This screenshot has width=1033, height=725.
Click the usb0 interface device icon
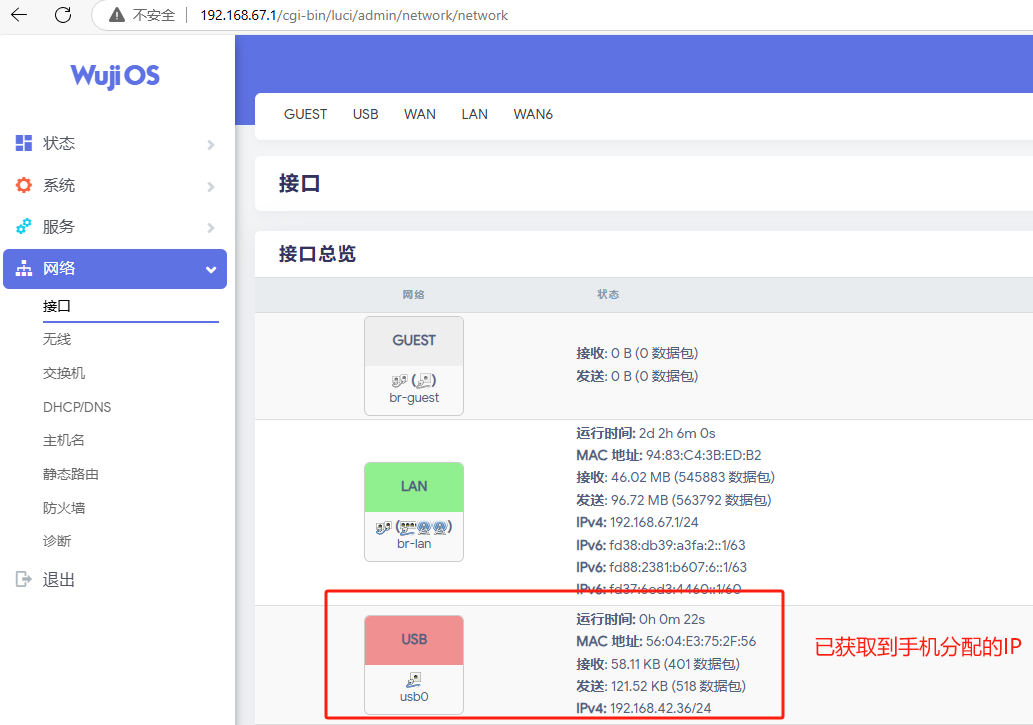click(414, 678)
